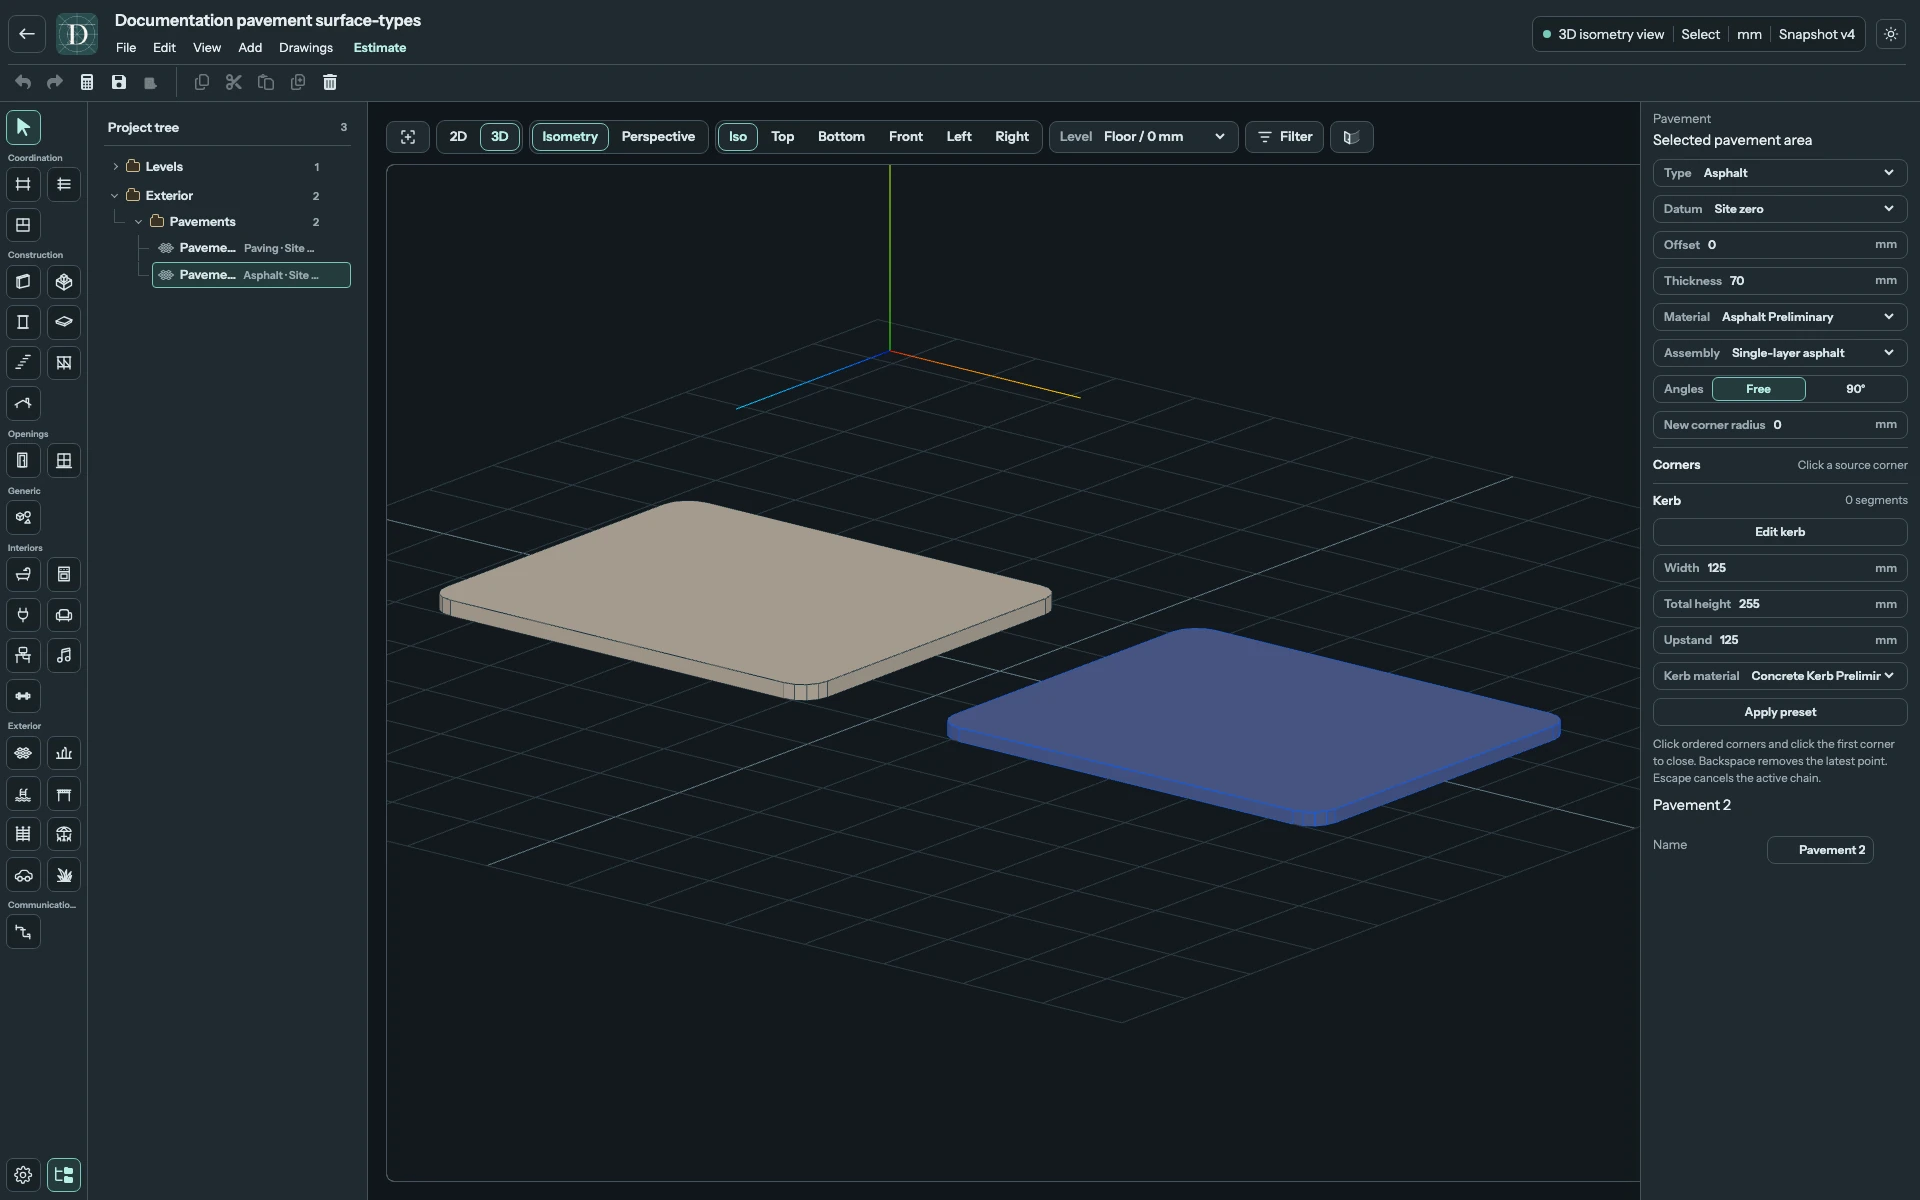
Task: Select Isometry projection toggle
Action: (x=570, y=137)
